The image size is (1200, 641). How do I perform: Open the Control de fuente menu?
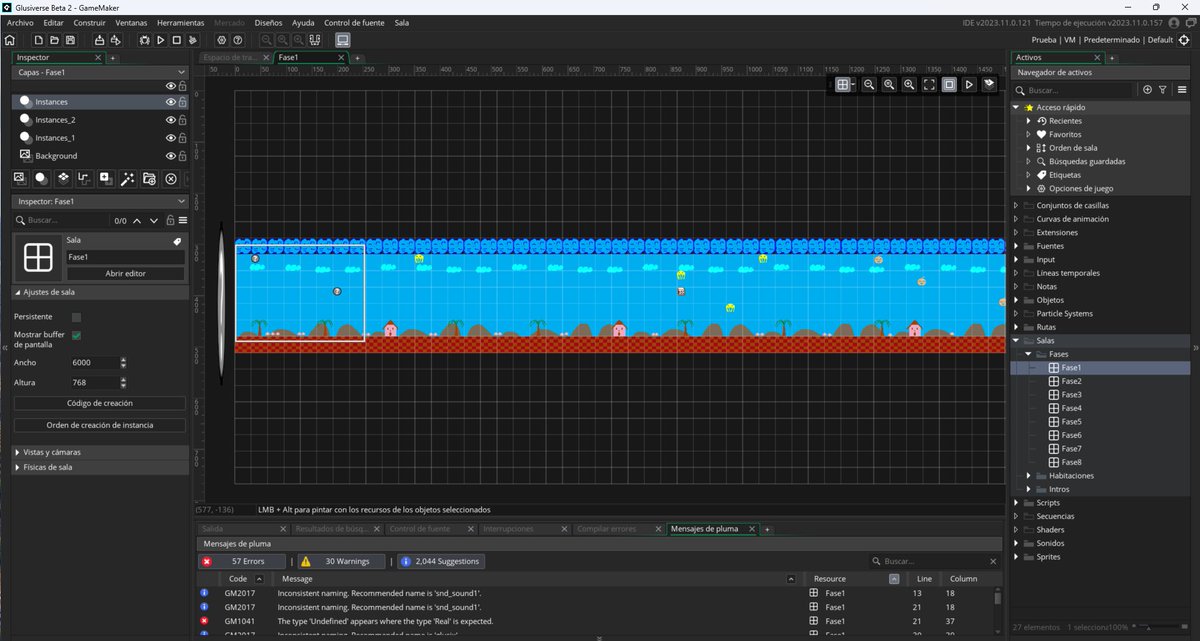(x=355, y=22)
